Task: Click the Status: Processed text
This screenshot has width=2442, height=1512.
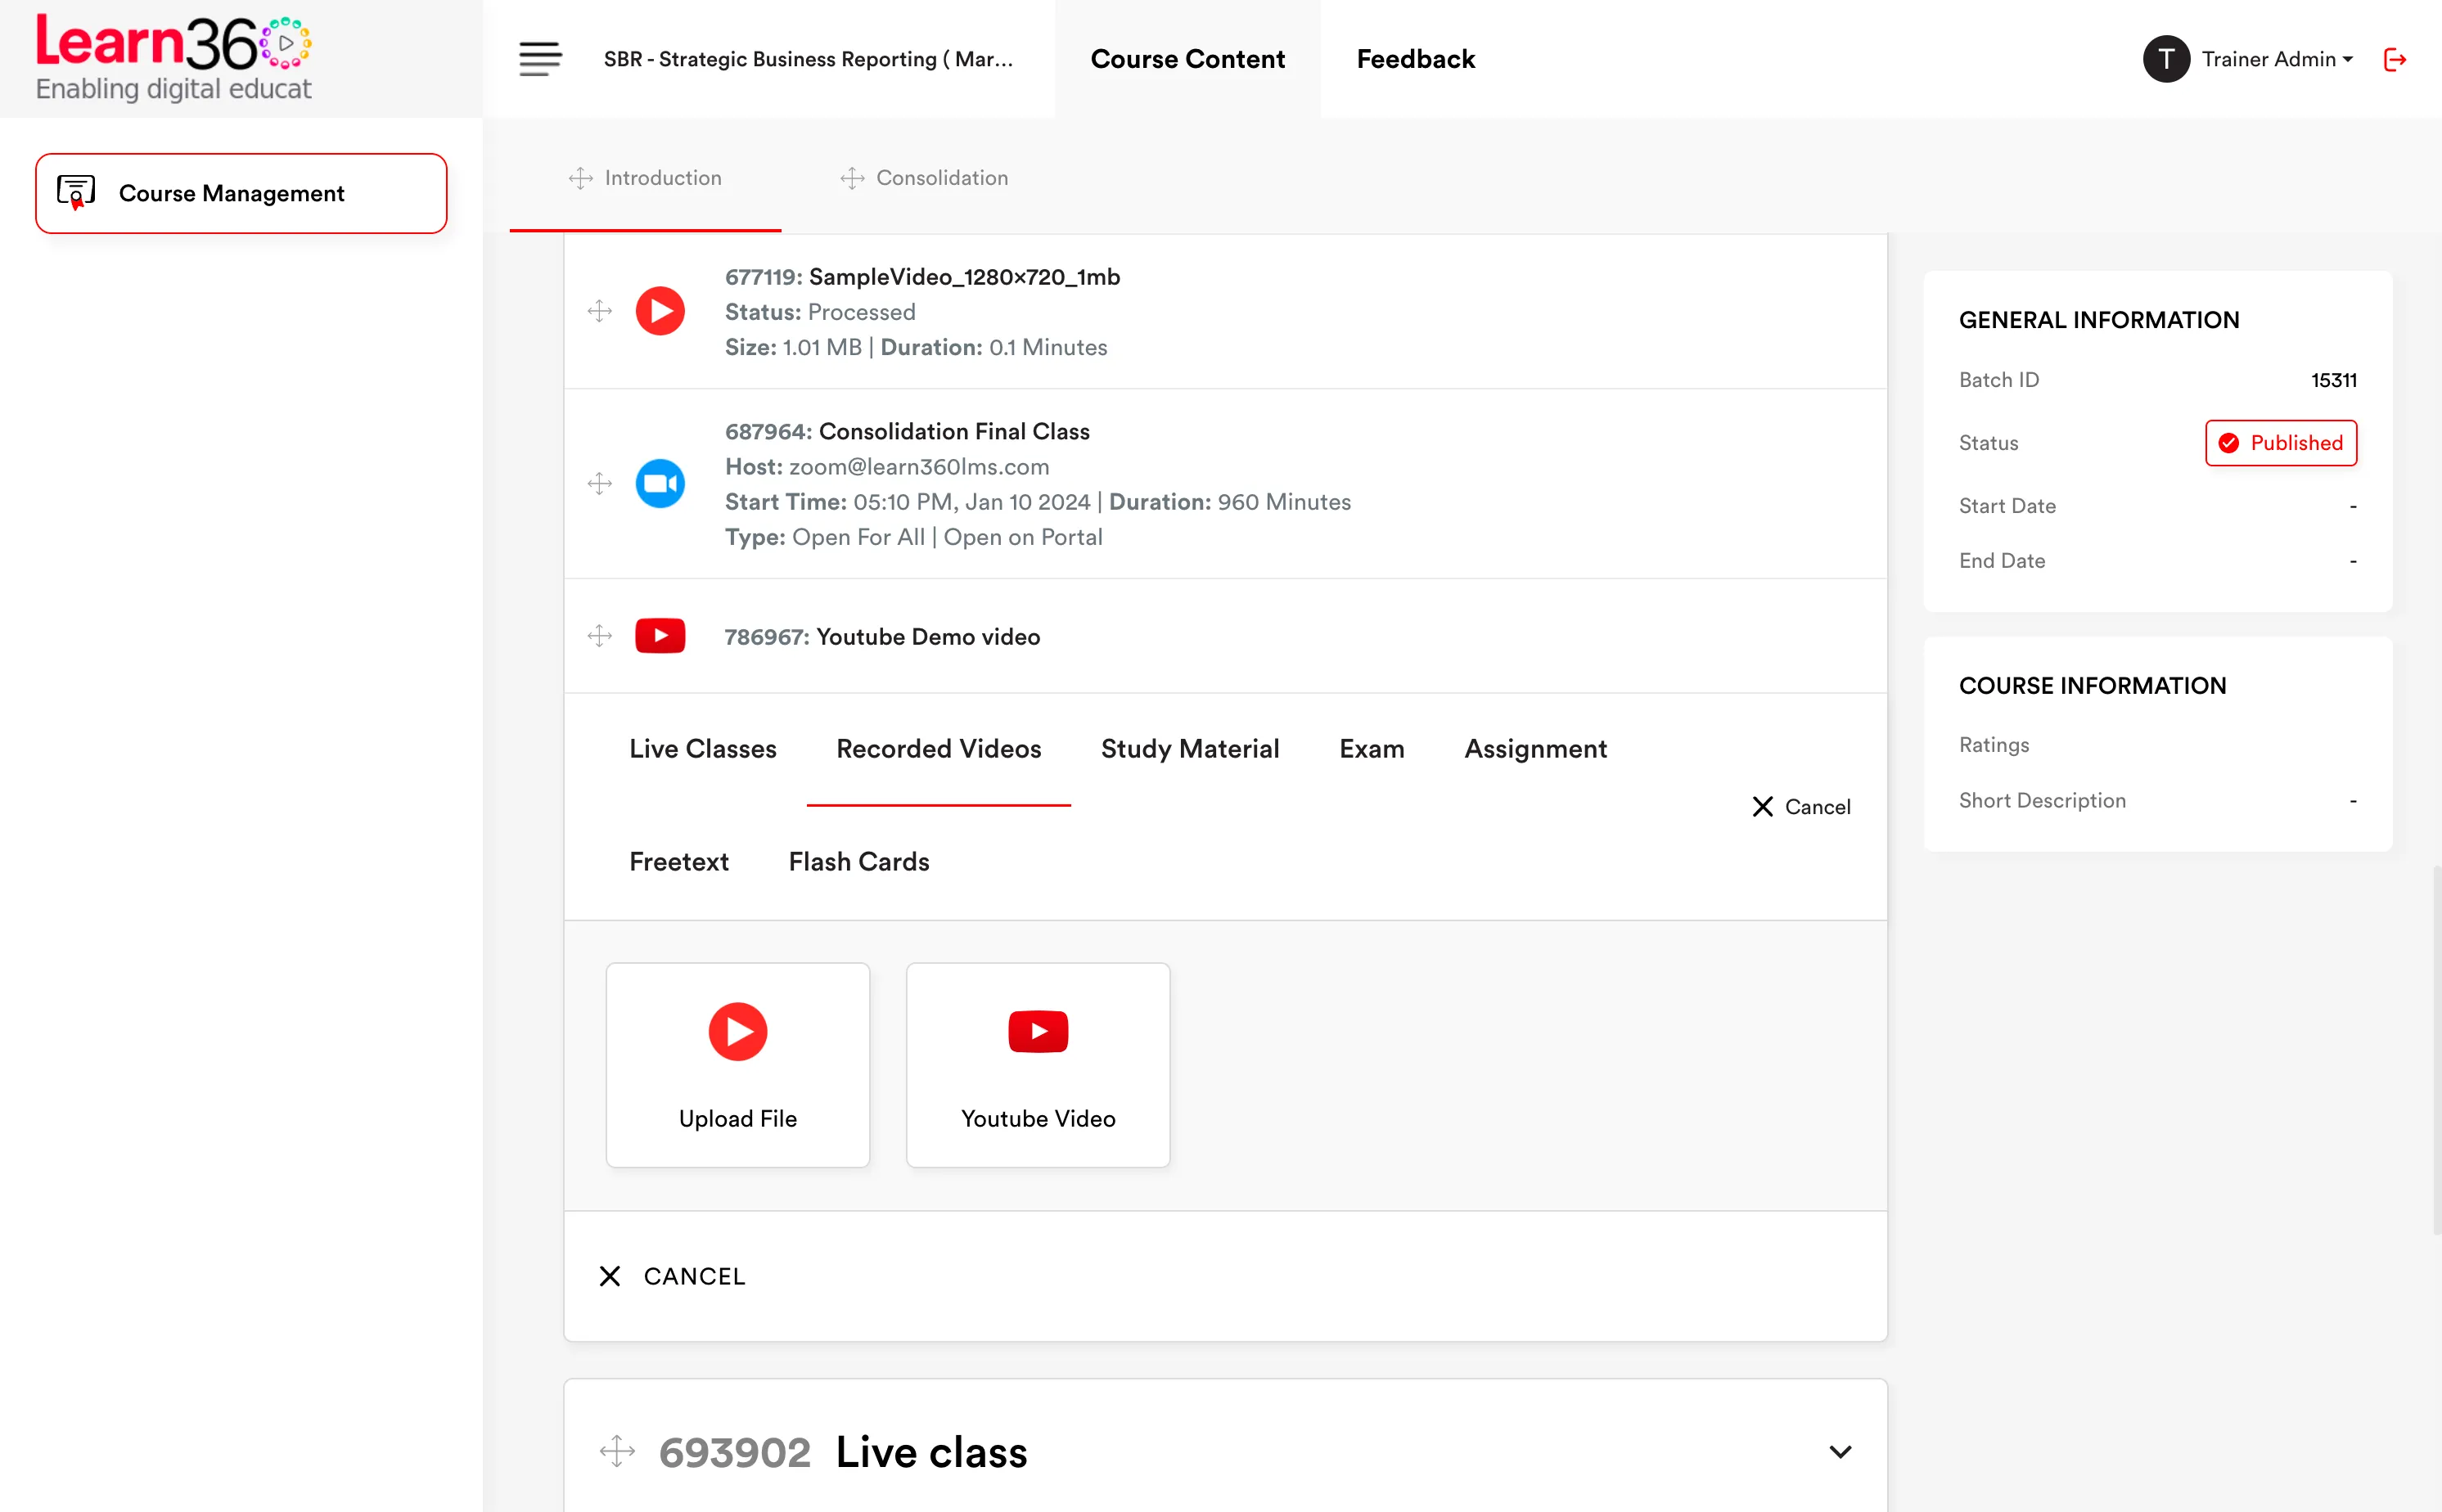Action: tap(820, 312)
